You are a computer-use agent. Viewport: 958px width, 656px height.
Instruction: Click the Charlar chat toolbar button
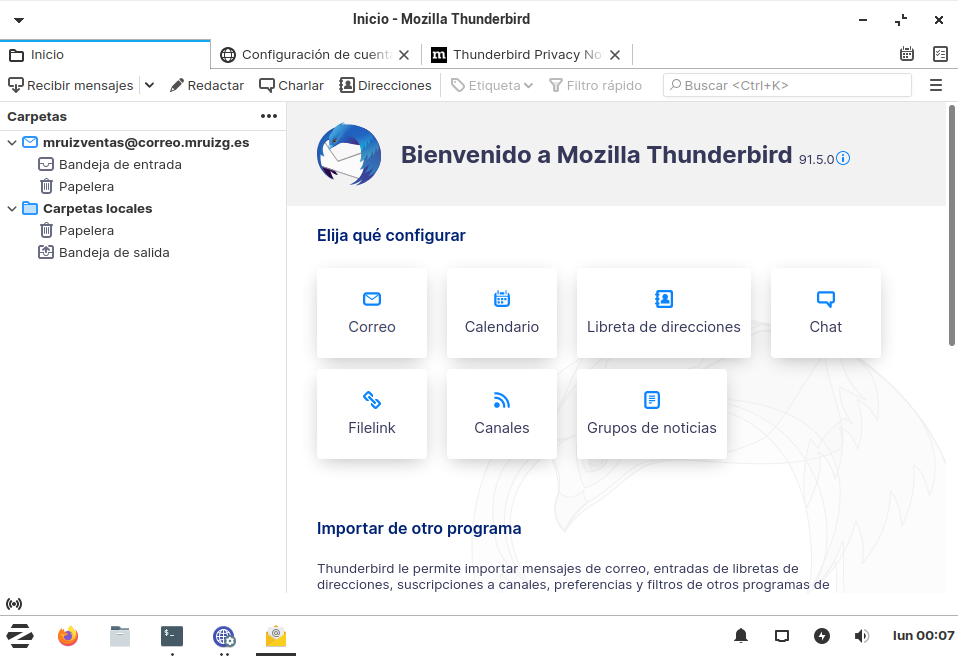[x=291, y=86]
